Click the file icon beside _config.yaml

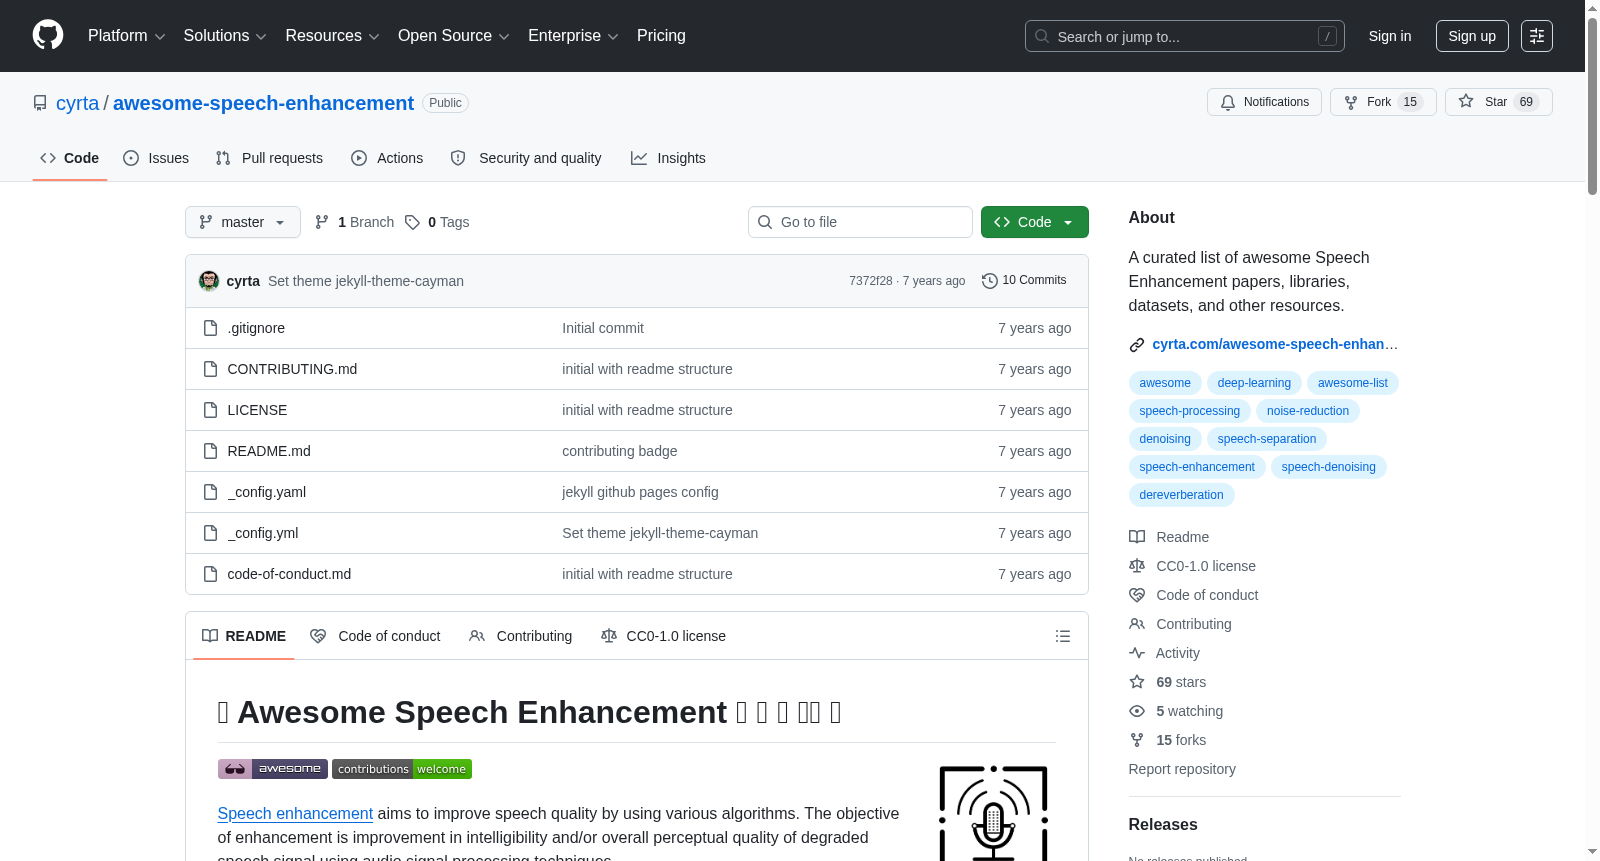click(210, 492)
